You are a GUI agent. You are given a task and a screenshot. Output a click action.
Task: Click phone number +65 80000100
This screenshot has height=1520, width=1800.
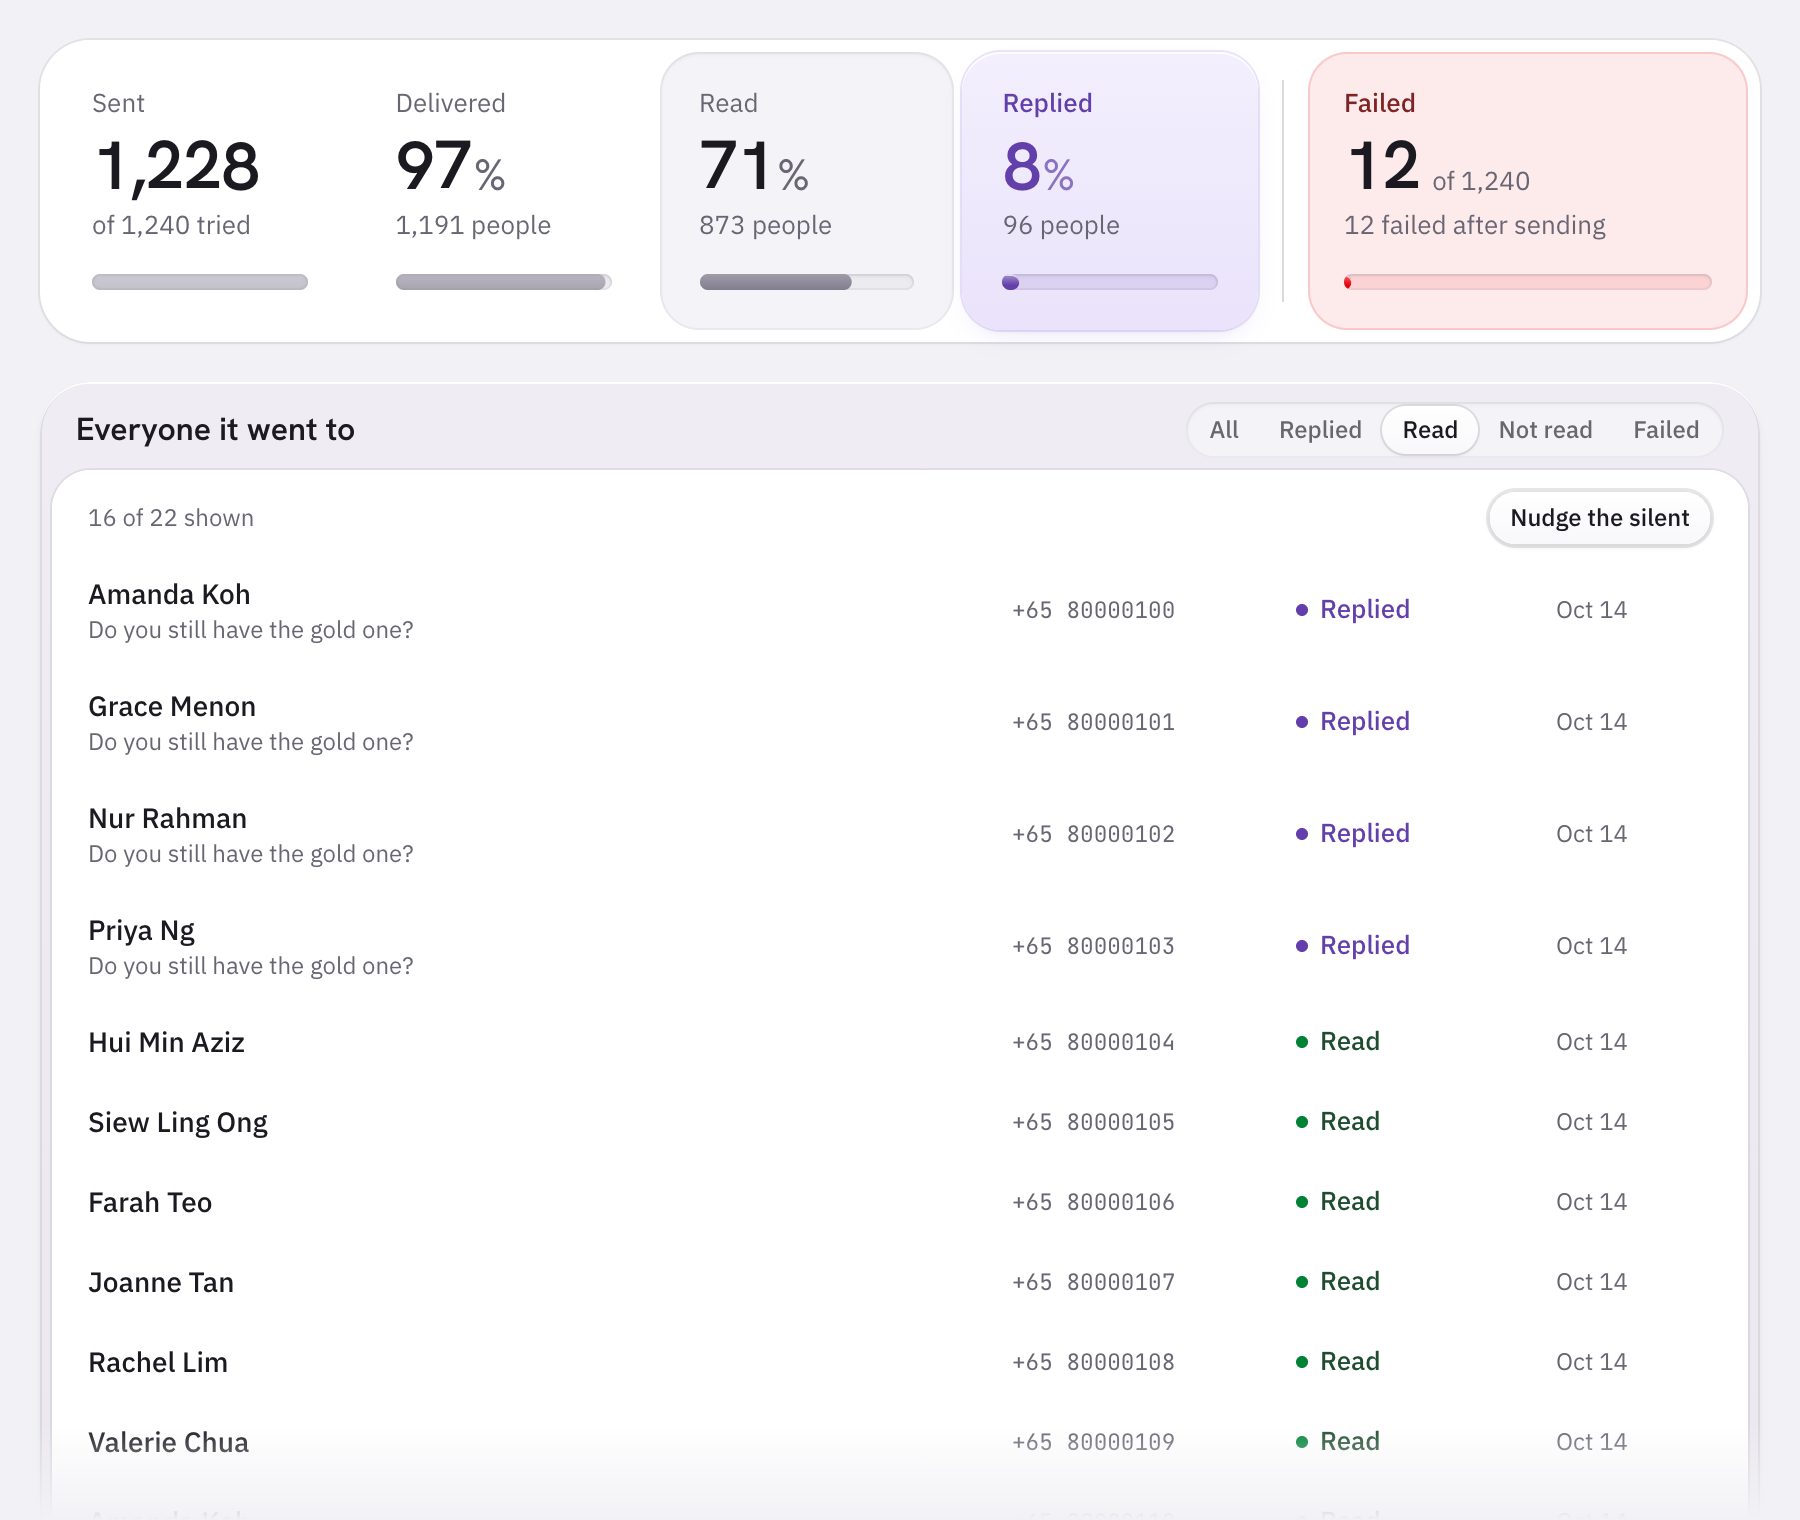pyautogui.click(x=1093, y=610)
